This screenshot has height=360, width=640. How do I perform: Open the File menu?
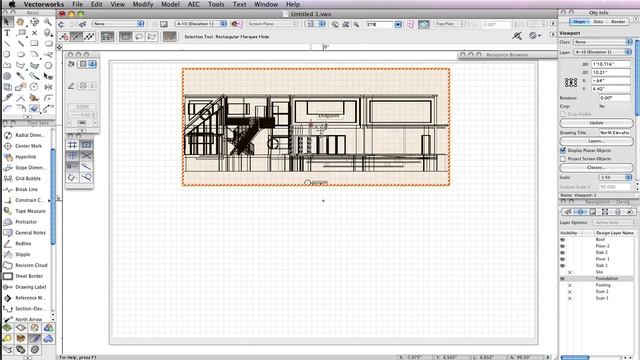pyautogui.click(x=78, y=4)
